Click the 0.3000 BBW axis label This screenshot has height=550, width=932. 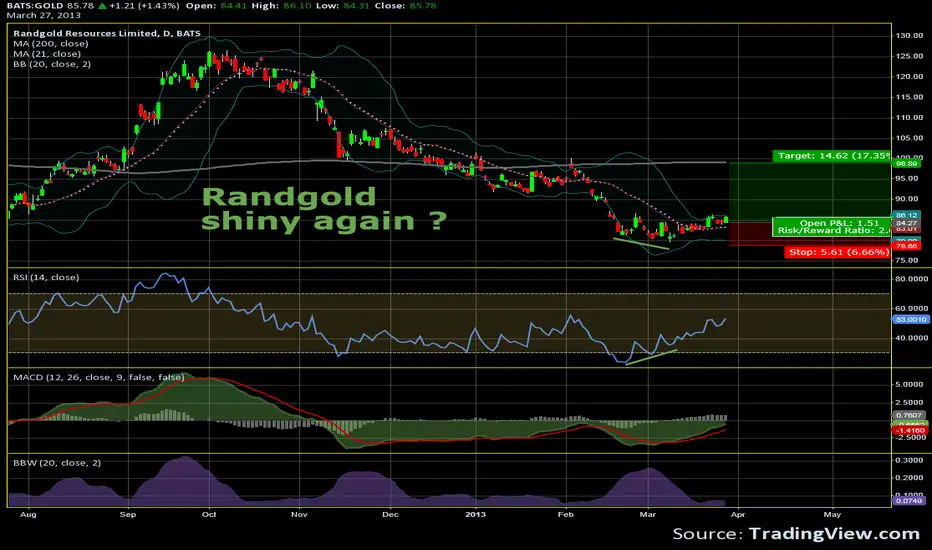909,460
